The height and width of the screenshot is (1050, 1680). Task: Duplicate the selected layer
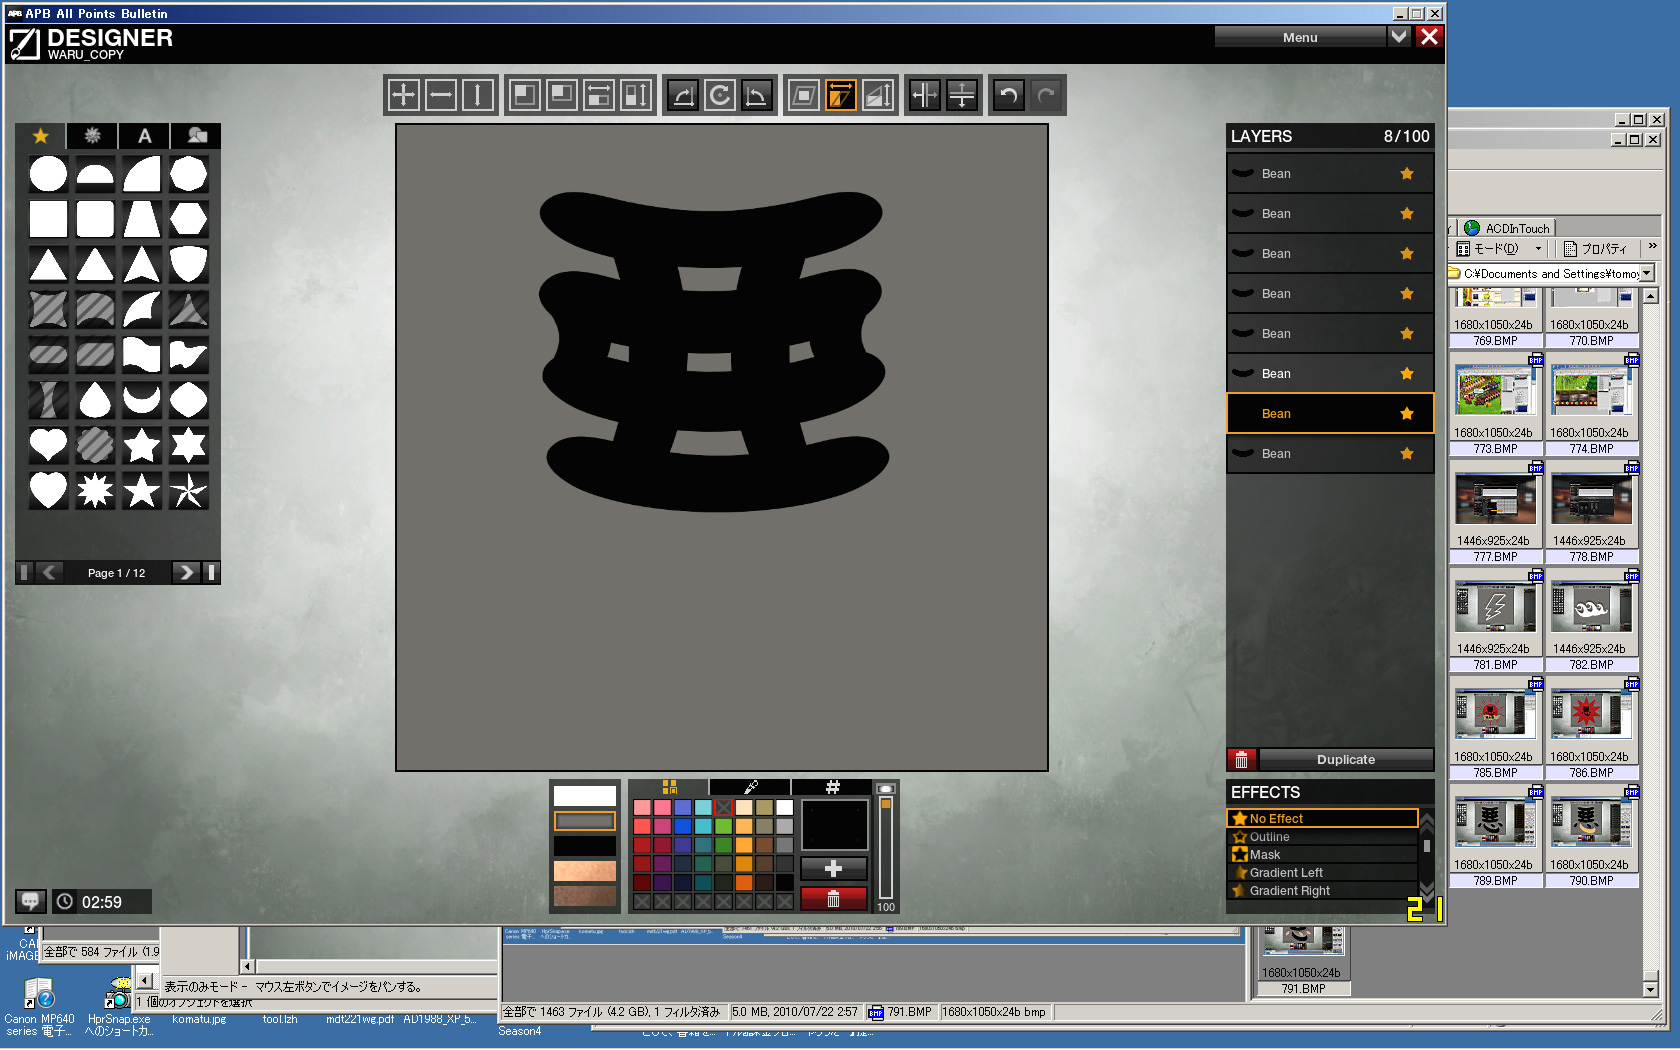point(1346,759)
